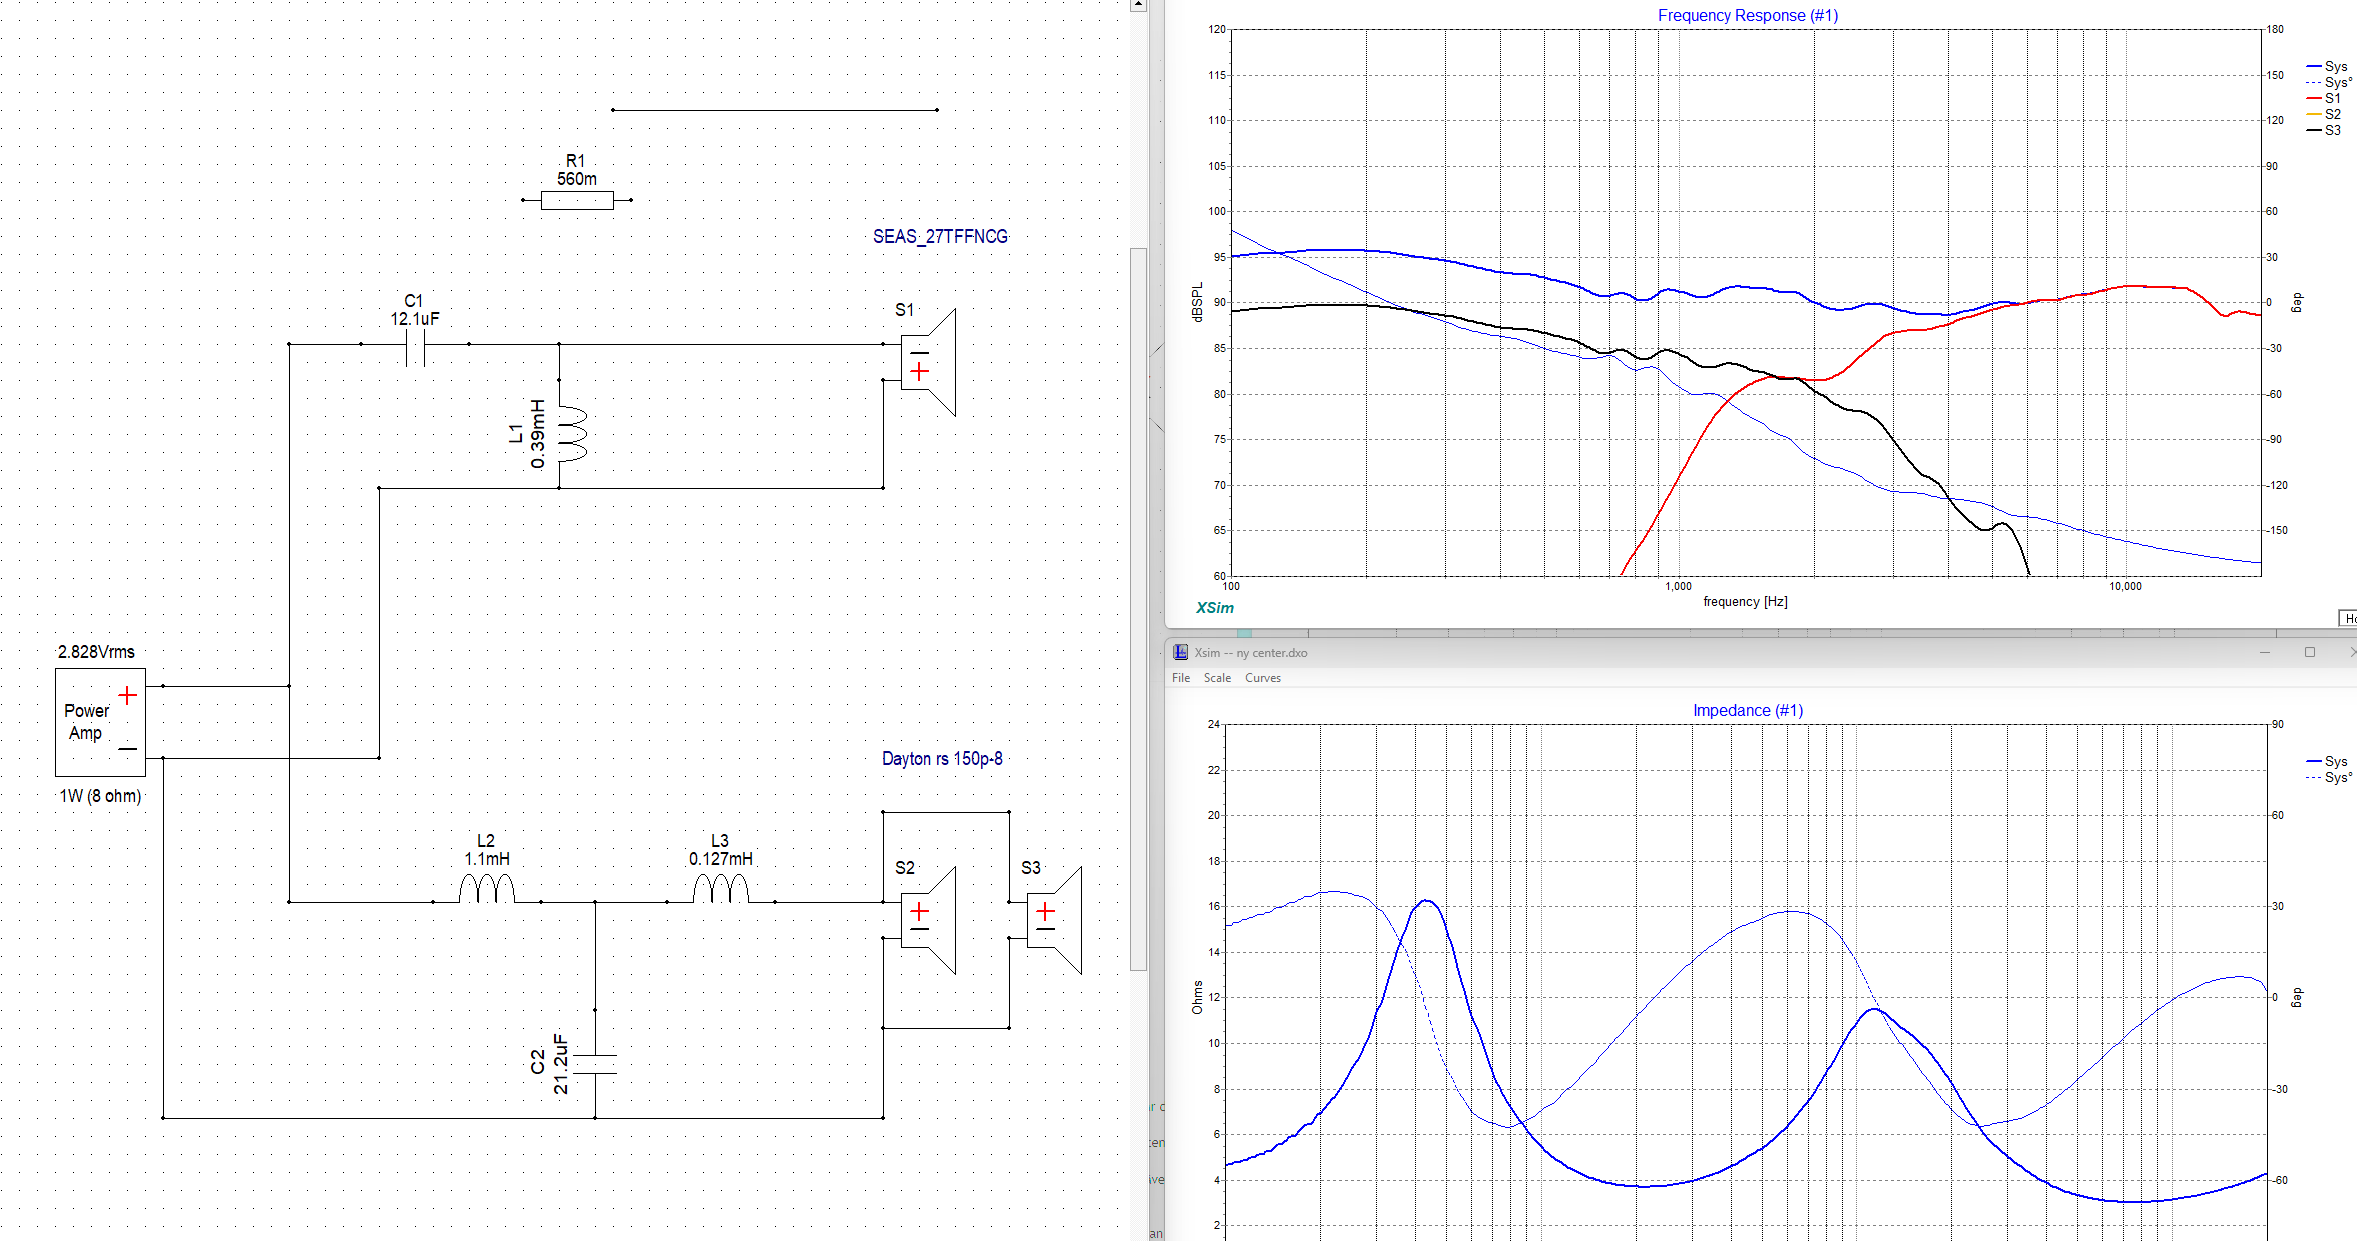
Task: Select the L1 0.39mH inductor symbol
Action: pos(571,433)
